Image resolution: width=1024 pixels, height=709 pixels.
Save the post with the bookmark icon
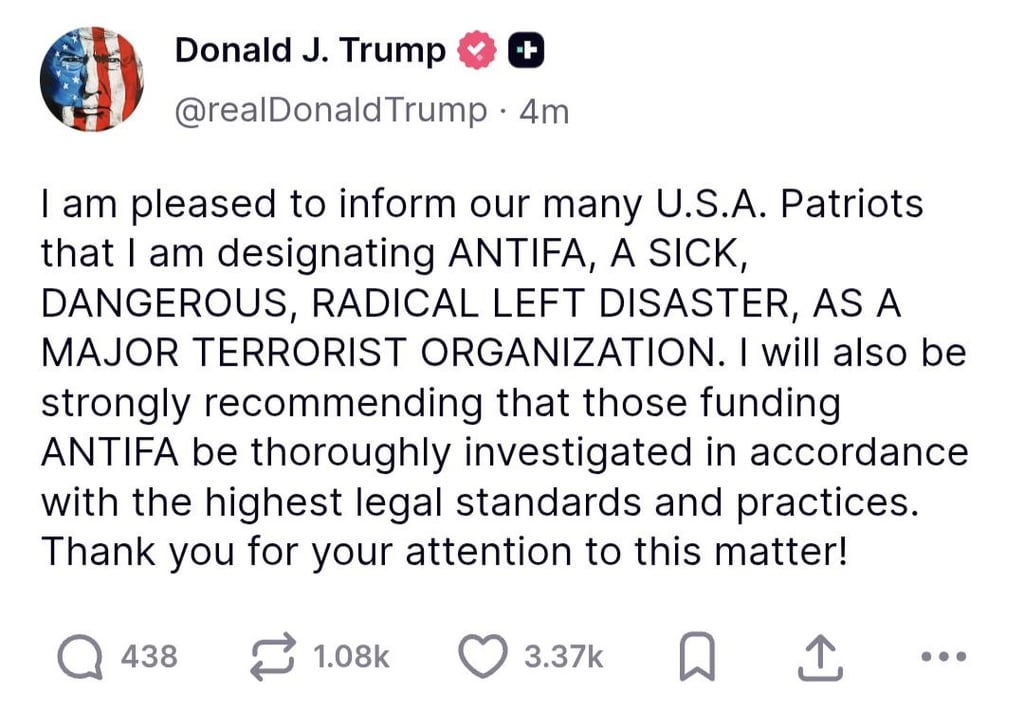697,657
